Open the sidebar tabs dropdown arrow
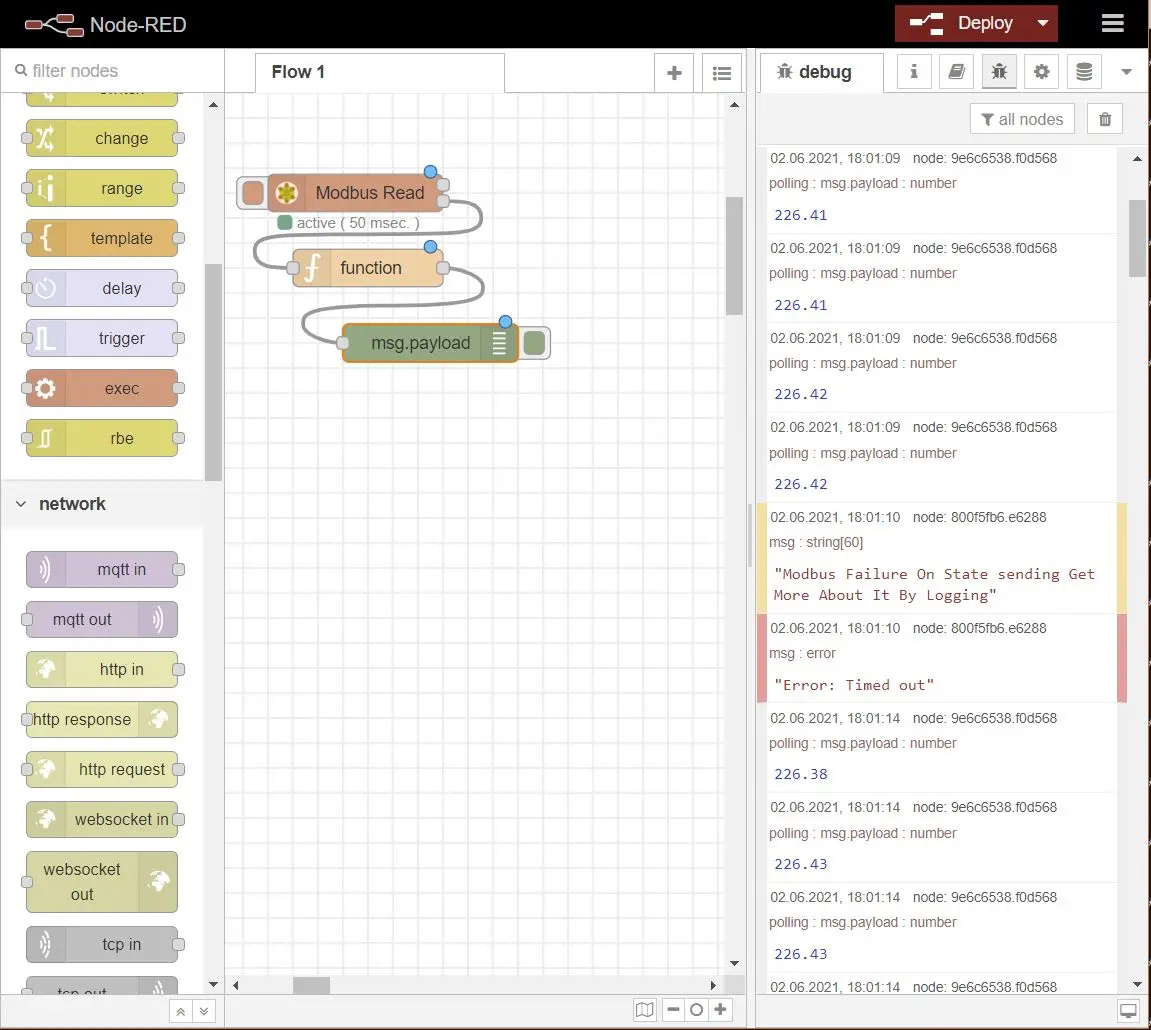1151x1030 pixels. pyautogui.click(x=1127, y=72)
